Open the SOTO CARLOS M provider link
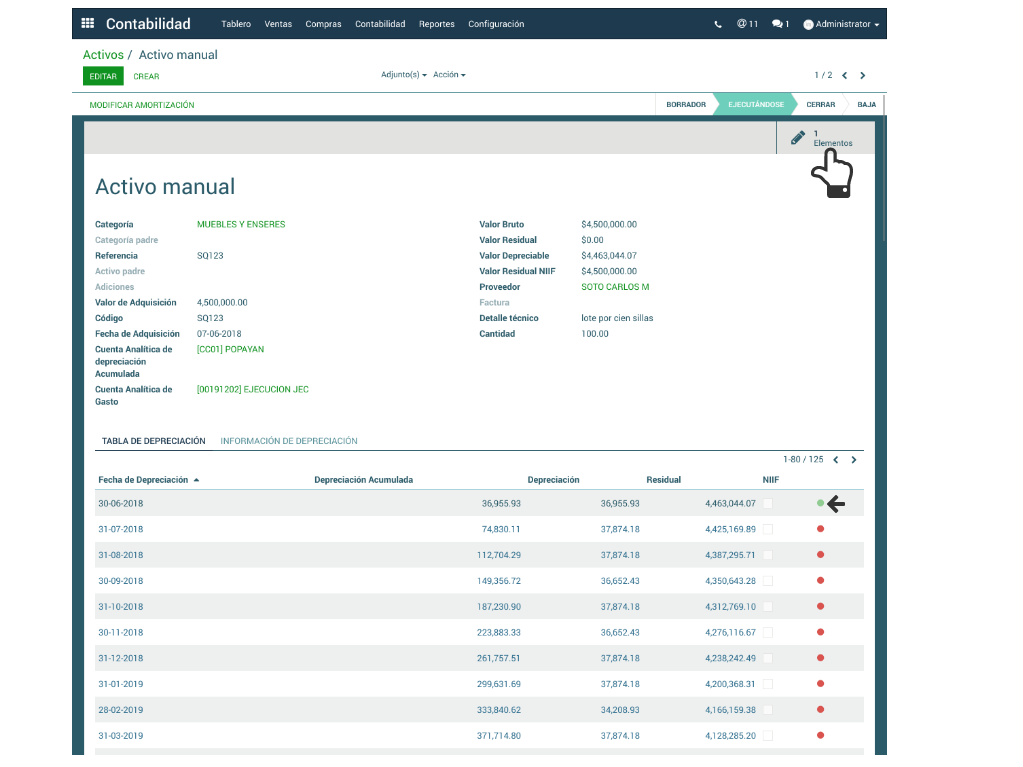This screenshot has width=1023, height=767. pos(614,287)
